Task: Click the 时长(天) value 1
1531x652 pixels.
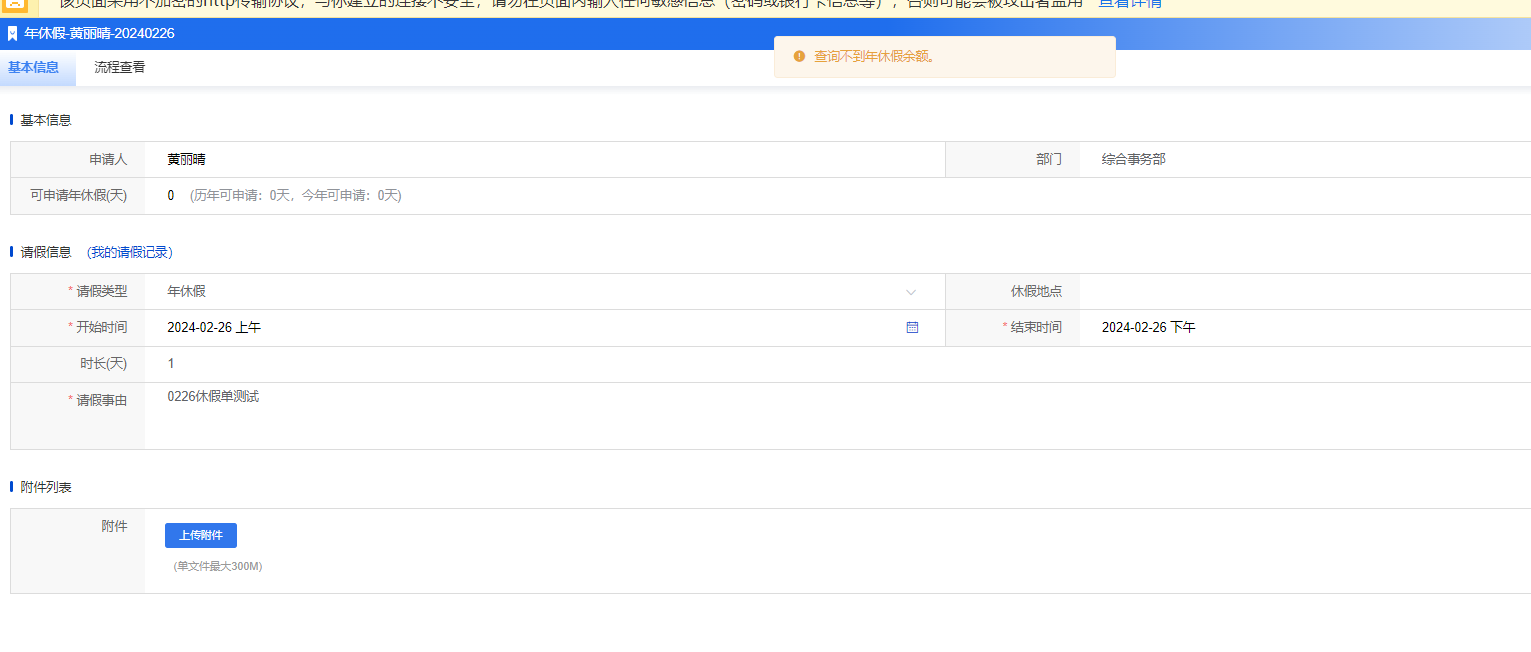Action: point(171,364)
